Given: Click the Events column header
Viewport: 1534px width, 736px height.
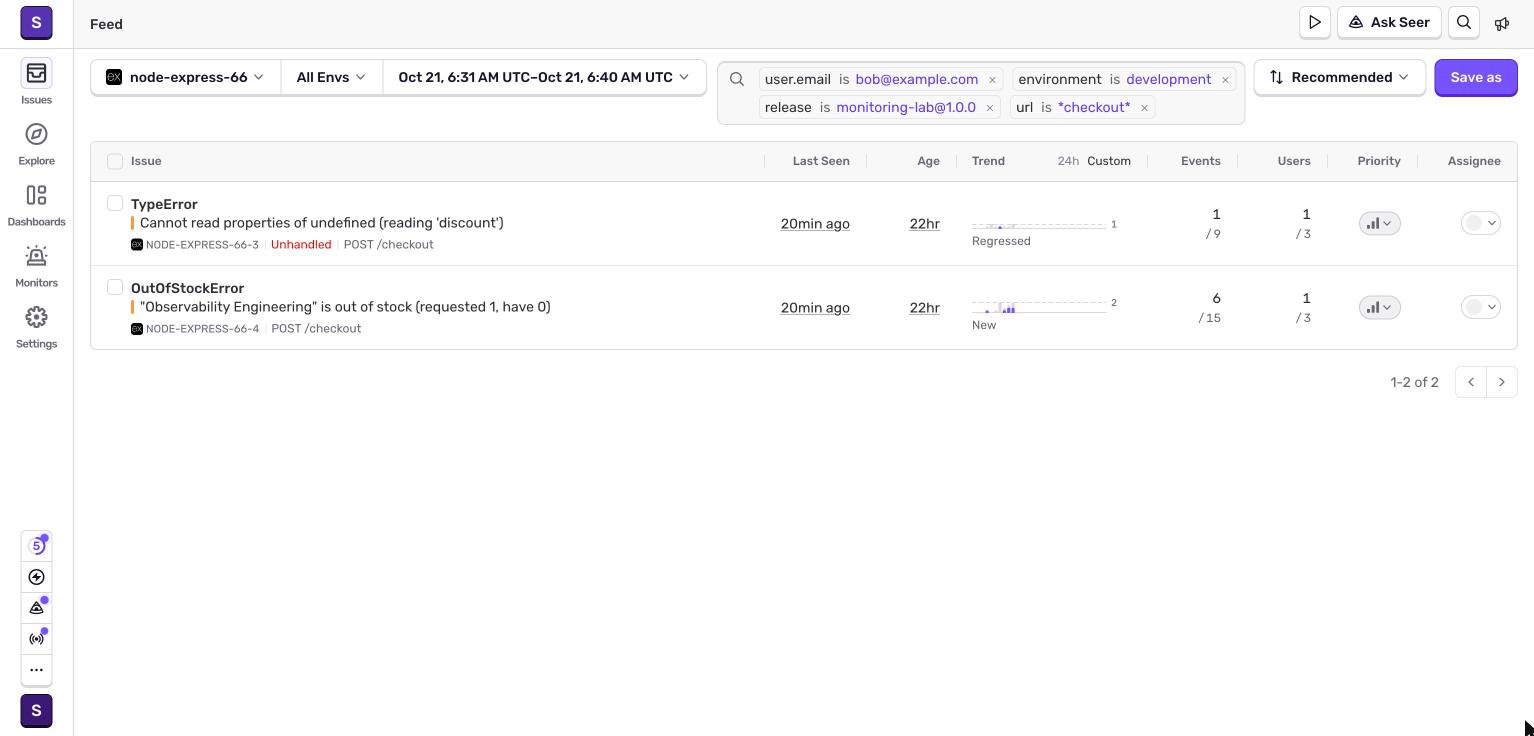Looking at the screenshot, I should (1200, 161).
